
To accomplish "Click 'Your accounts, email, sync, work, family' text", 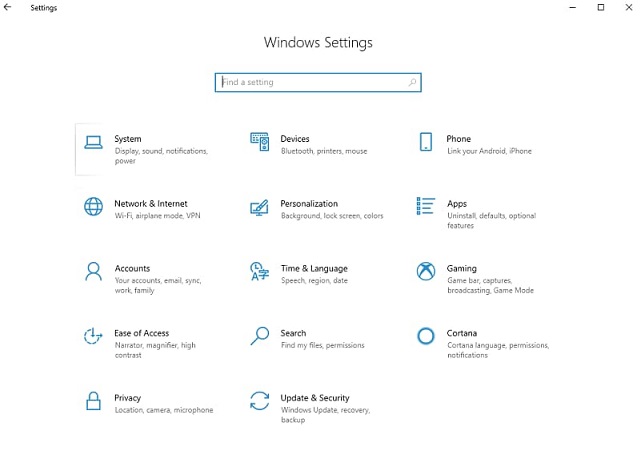I will (158, 286).
